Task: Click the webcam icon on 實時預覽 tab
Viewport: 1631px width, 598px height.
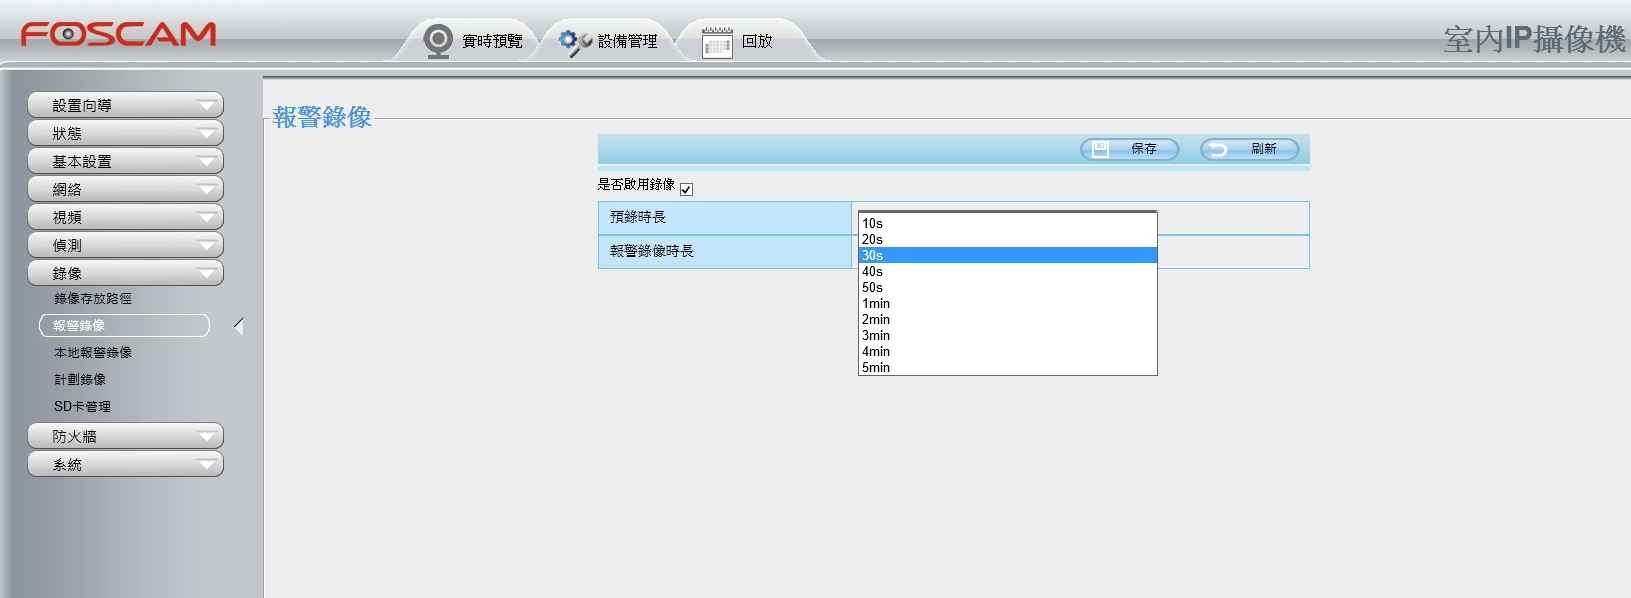Action: pos(438,42)
